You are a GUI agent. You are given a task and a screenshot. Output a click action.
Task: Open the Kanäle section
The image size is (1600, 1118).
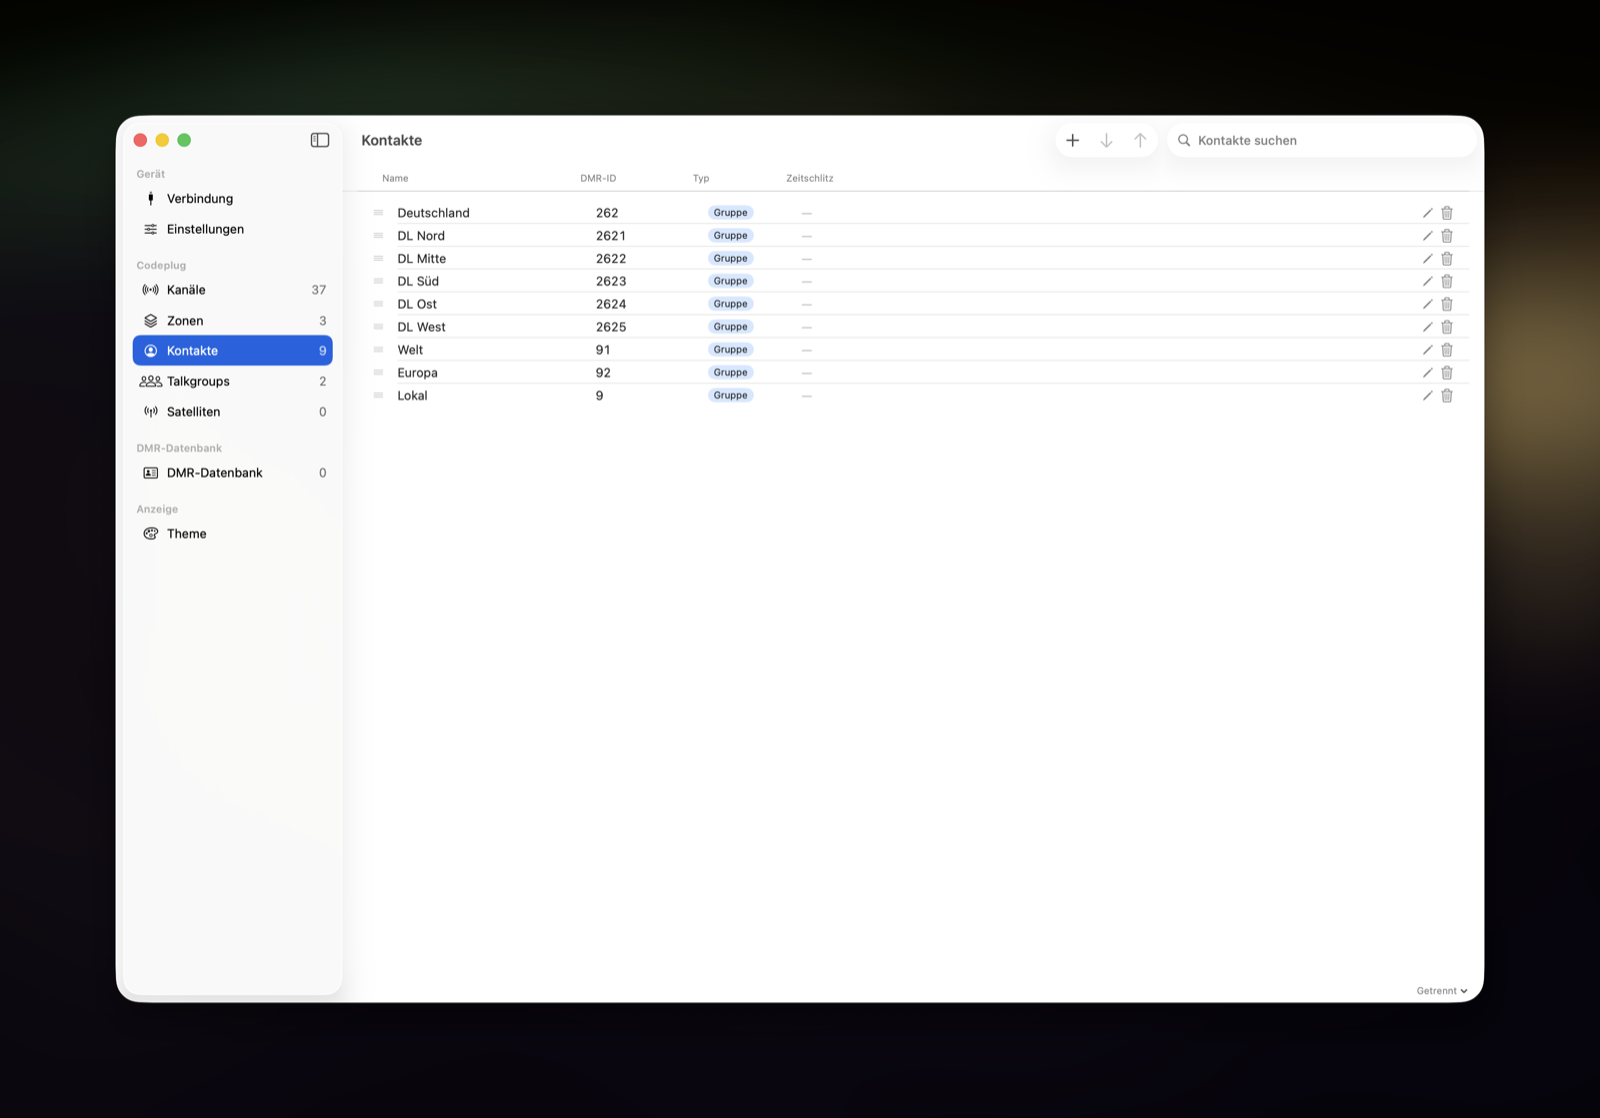tap(232, 290)
